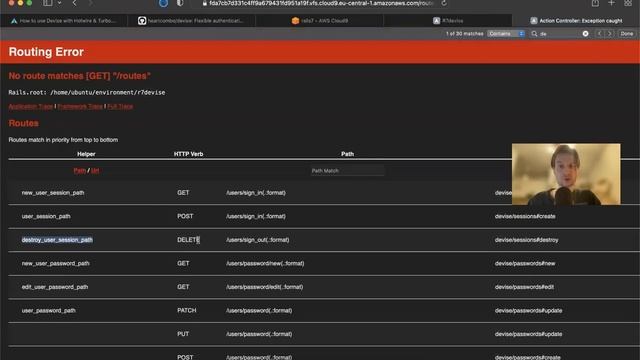Select the Action Controller: Exception caught tab
Screen dimensions: 640x360
coord(576,20)
